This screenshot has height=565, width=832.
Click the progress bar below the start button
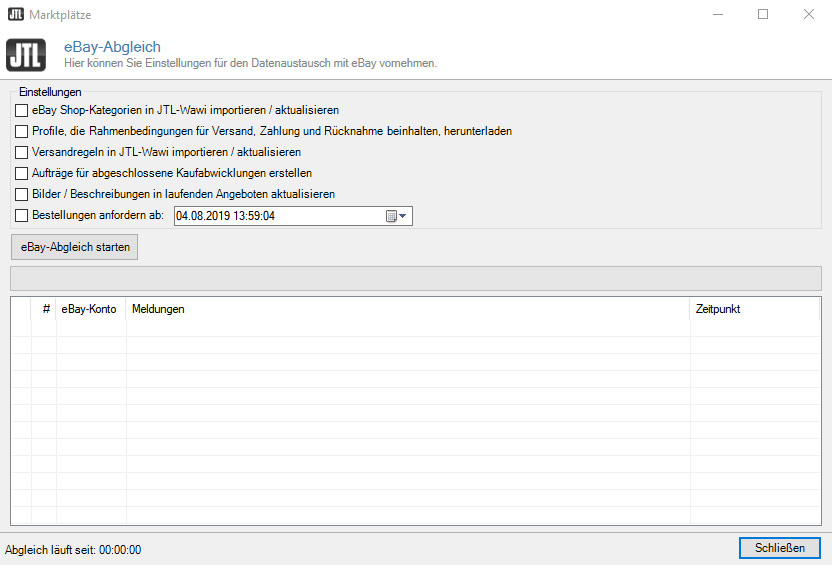tap(416, 279)
